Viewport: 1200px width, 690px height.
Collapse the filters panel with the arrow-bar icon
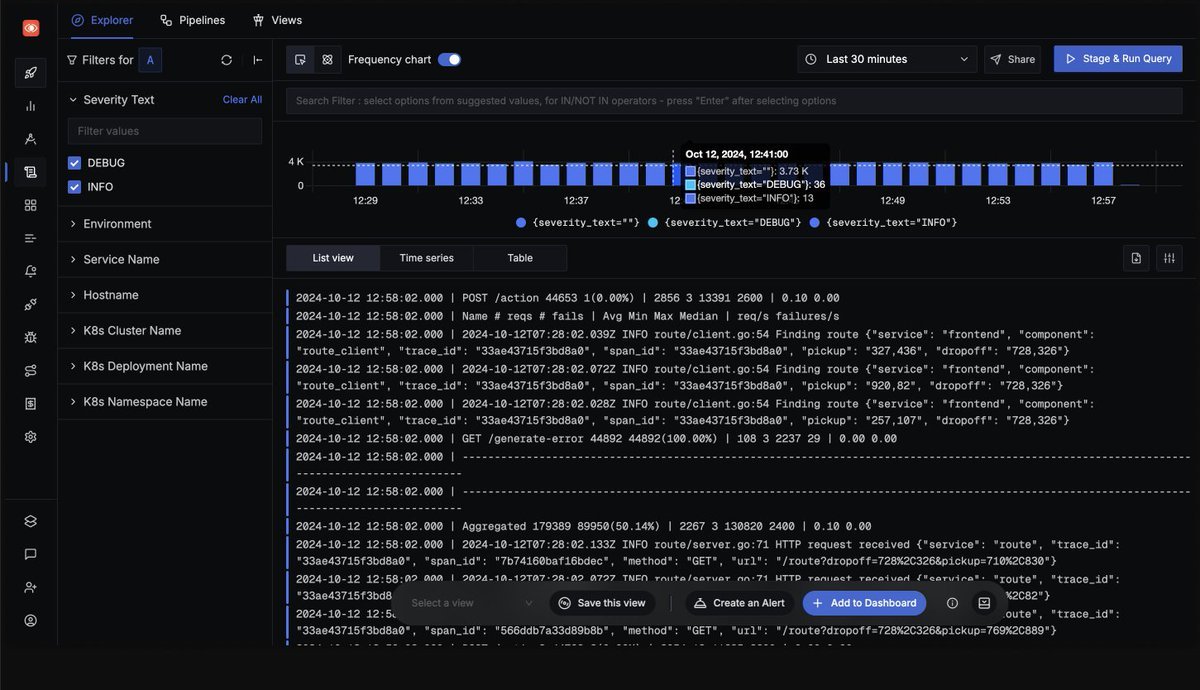258,60
